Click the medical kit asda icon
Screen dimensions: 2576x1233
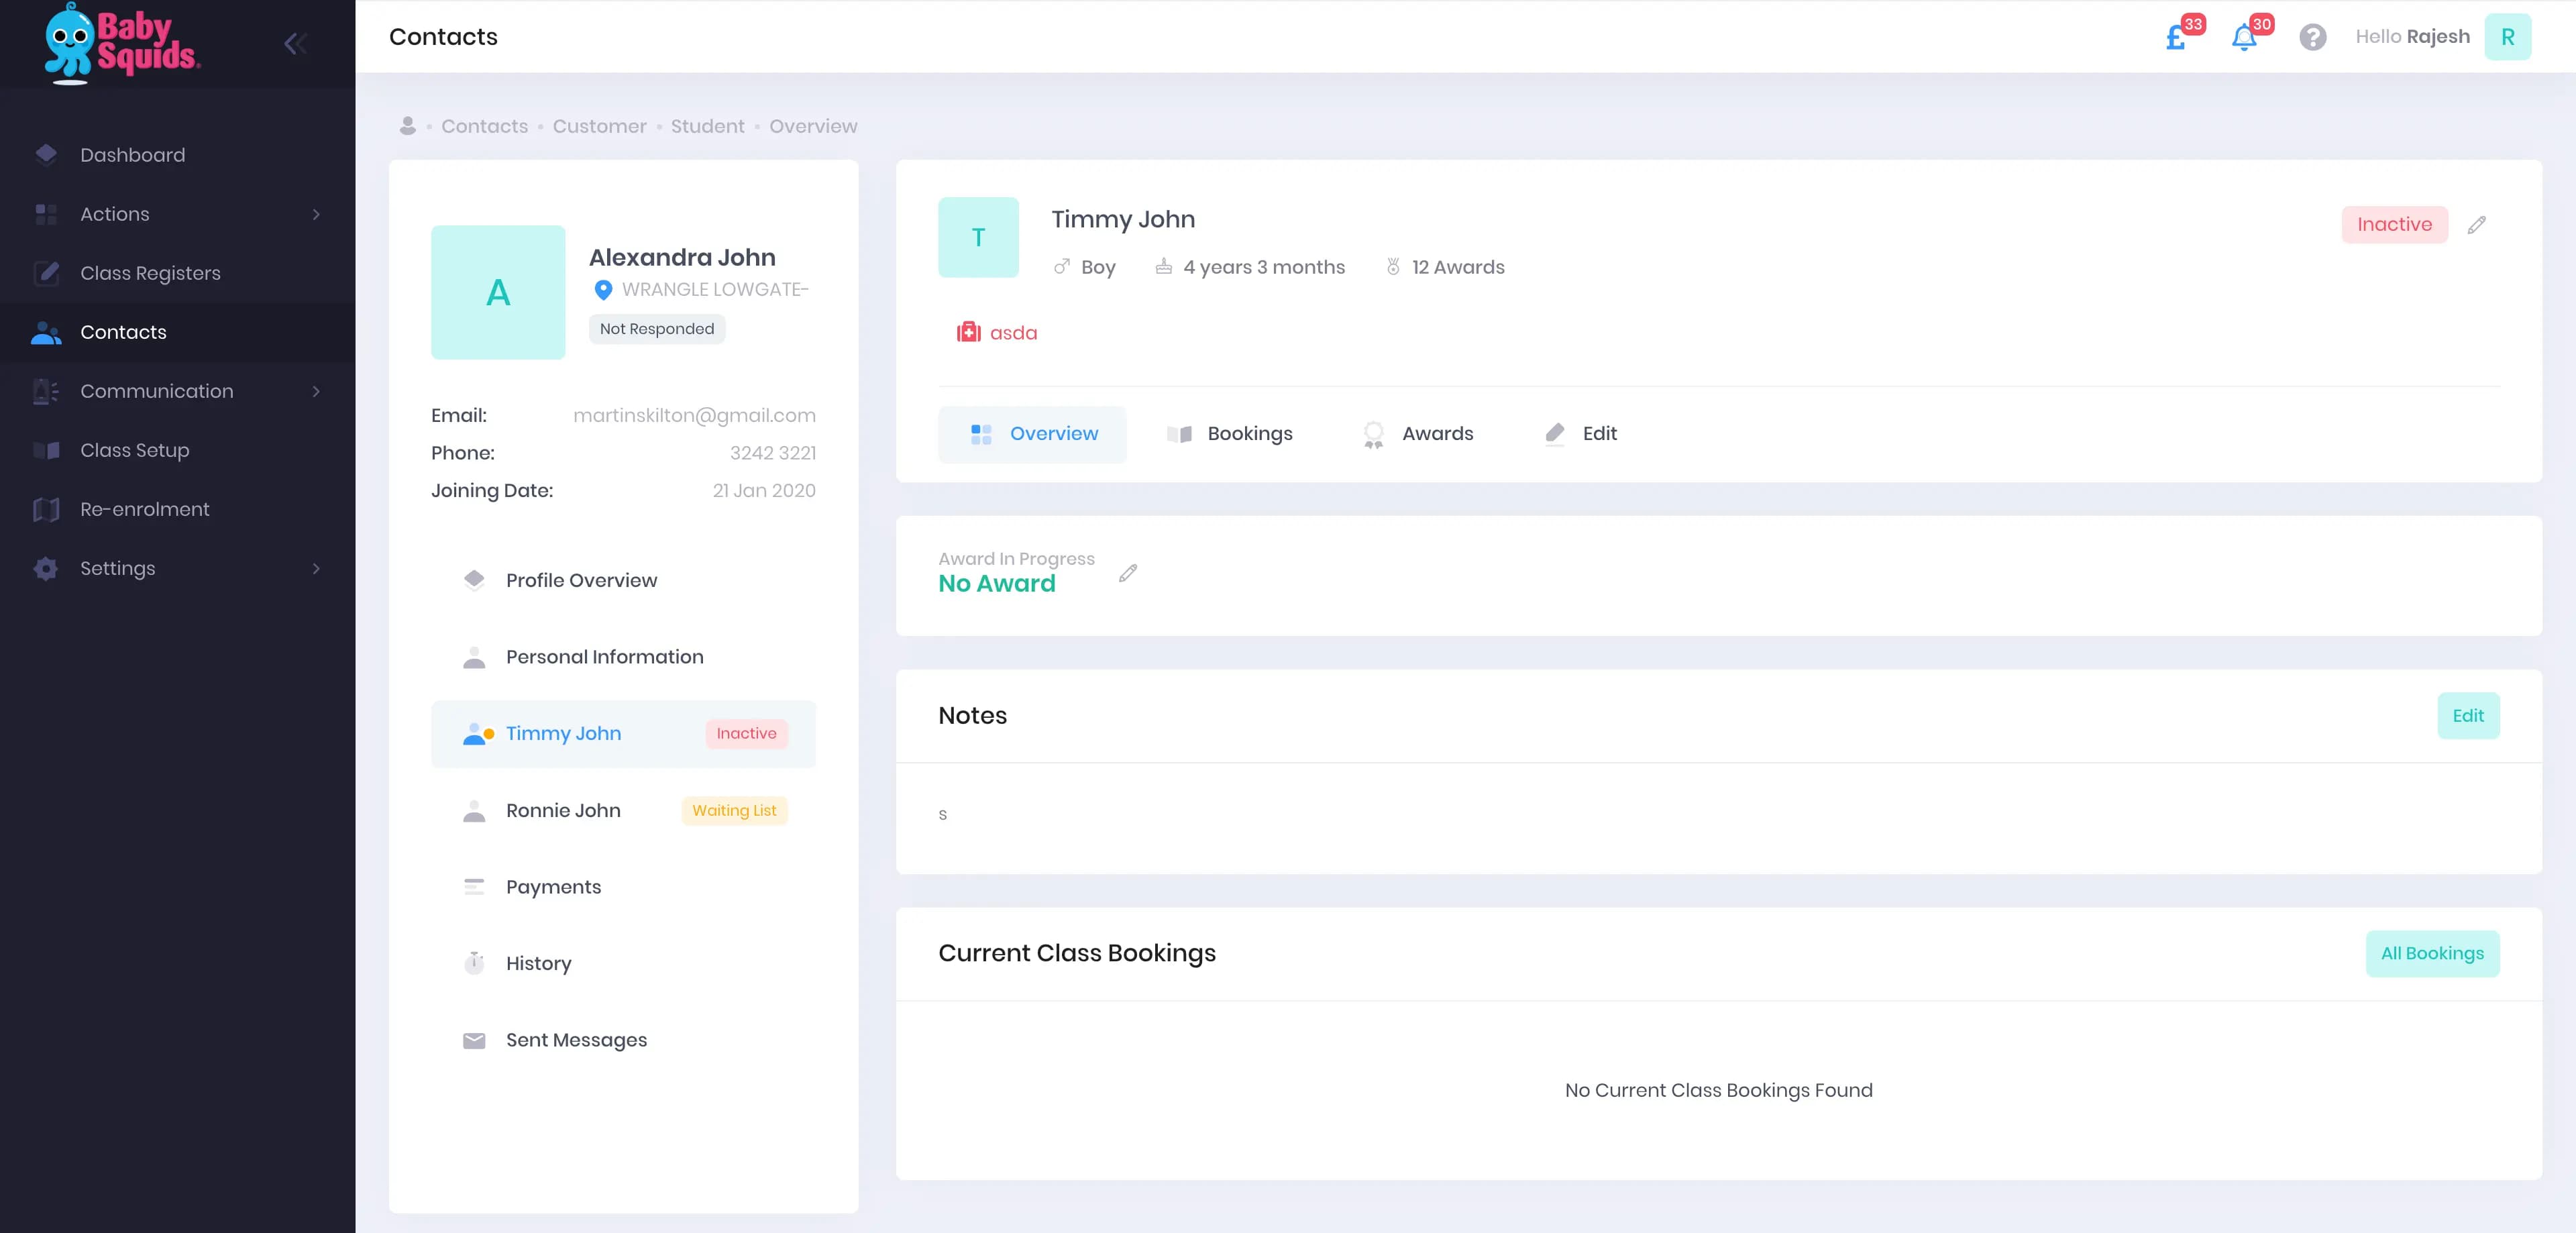[968, 333]
